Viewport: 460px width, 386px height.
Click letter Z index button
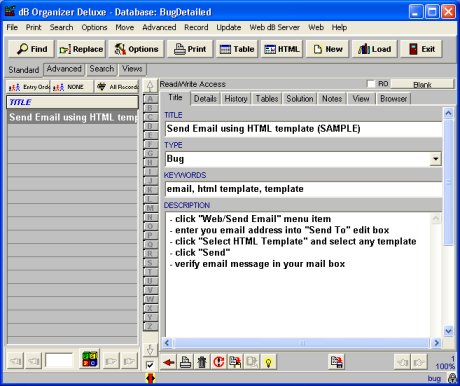tap(150, 326)
